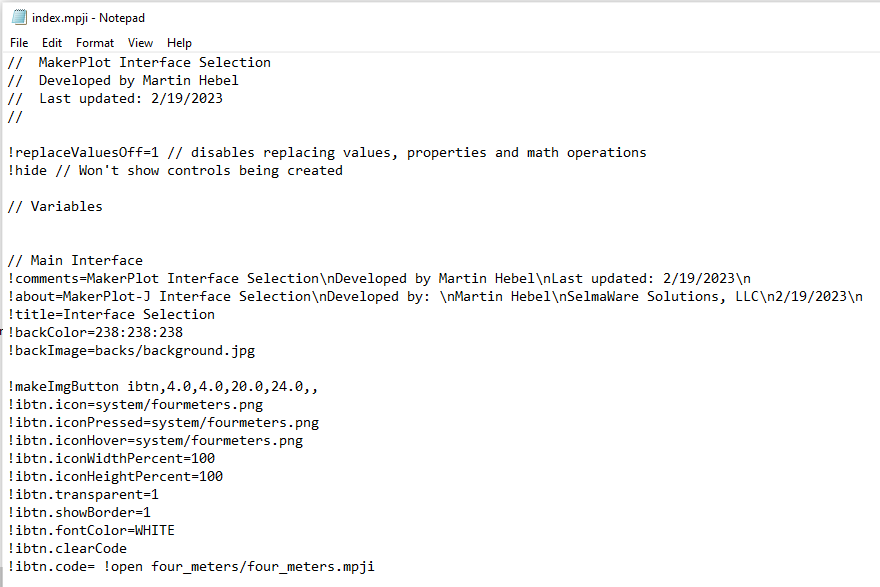Click the index.mpji - Notepad window title

[88, 18]
